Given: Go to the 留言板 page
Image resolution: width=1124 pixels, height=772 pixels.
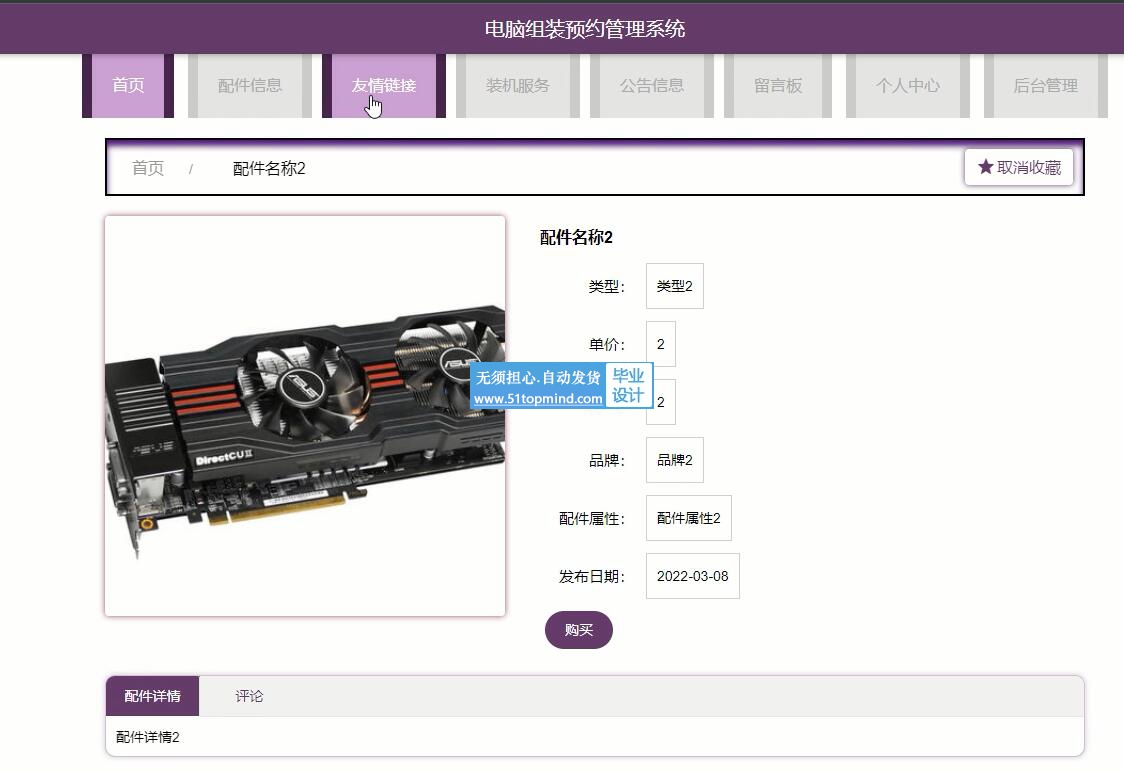Looking at the screenshot, I should [x=778, y=85].
